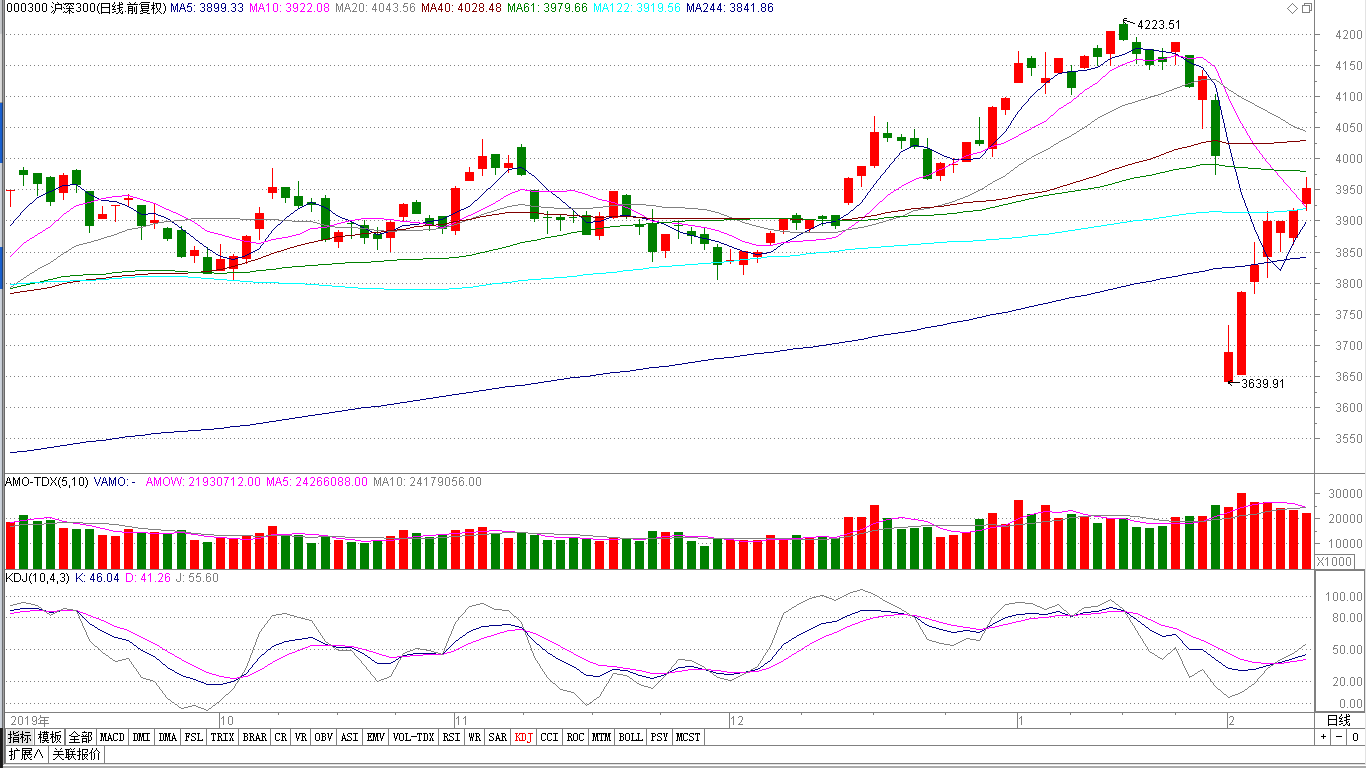Select the SAR indicator
This screenshot has height=768, width=1366.
(498, 737)
